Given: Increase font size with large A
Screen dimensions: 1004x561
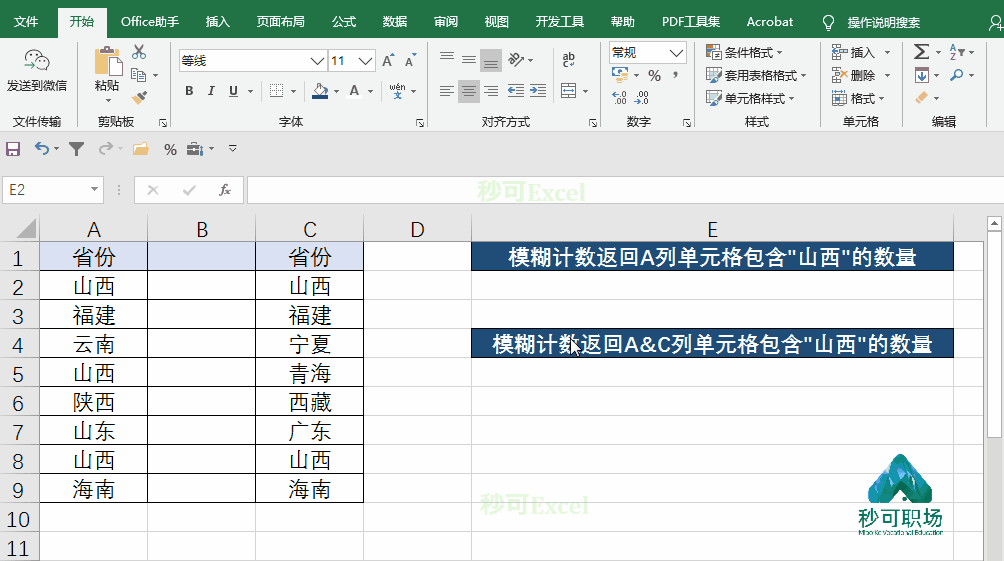Looking at the screenshot, I should tap(388, 61).
